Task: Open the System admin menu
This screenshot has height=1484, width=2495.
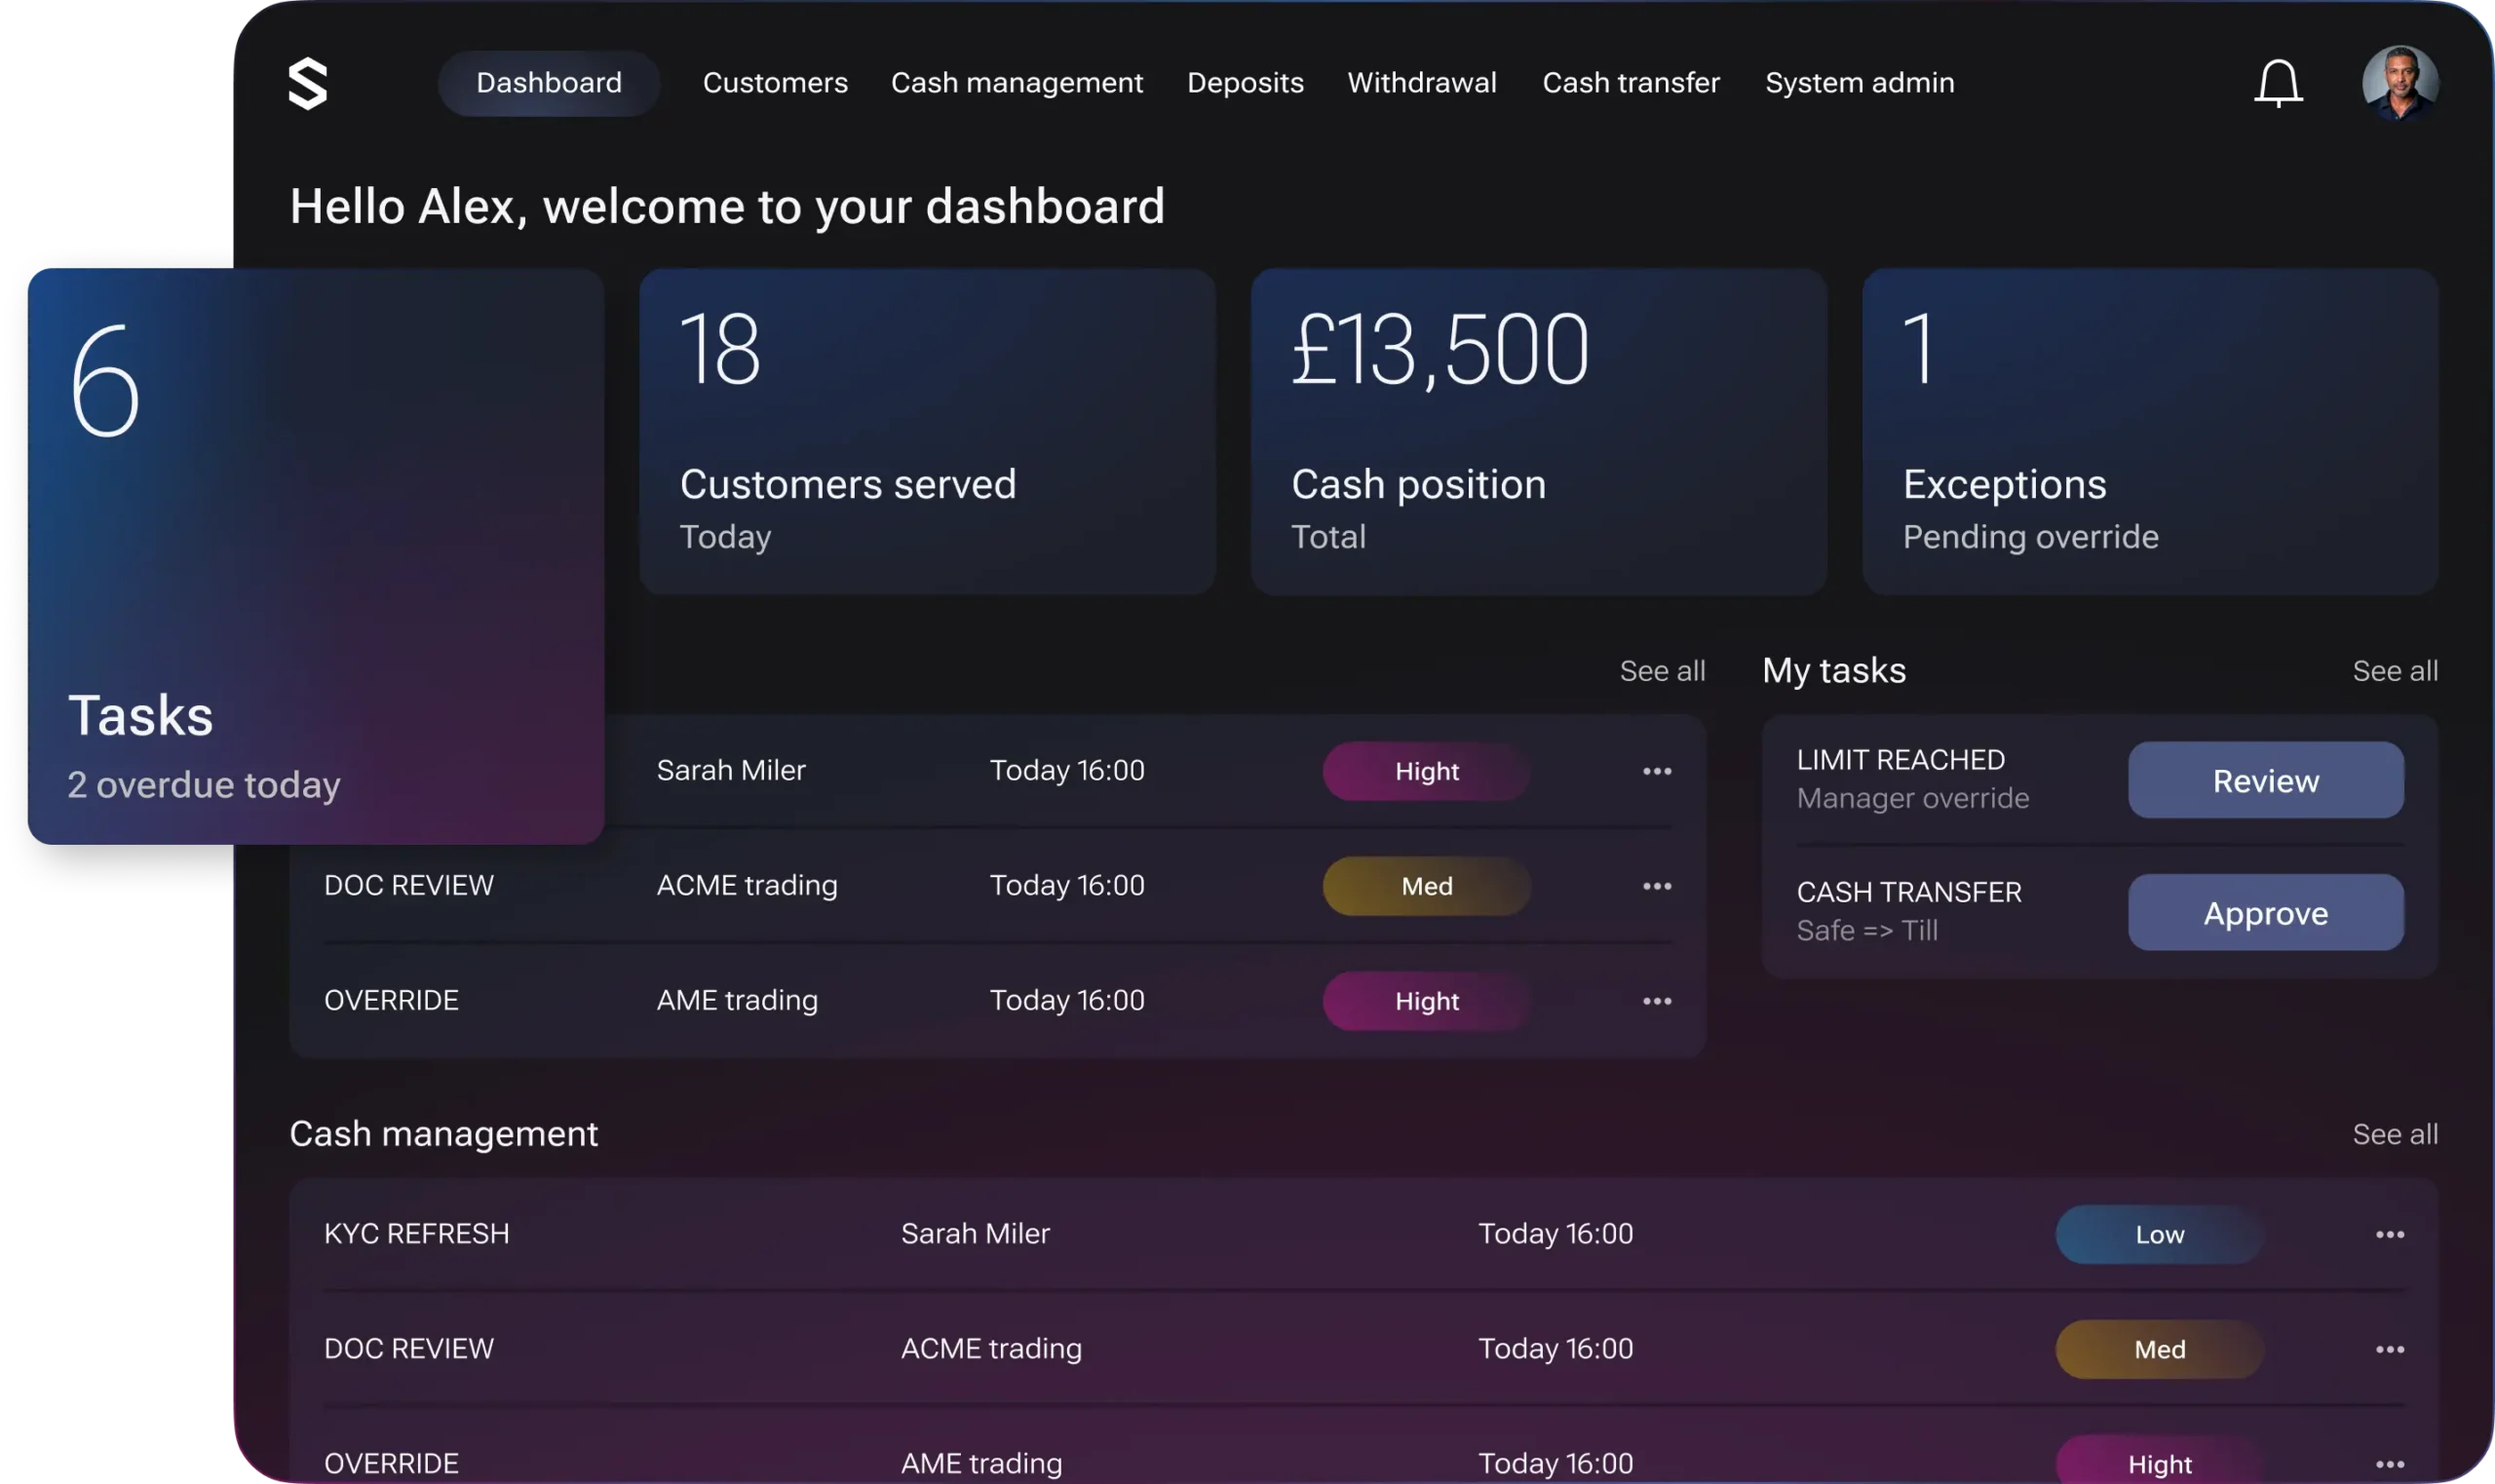Action: pos(1859,83)
